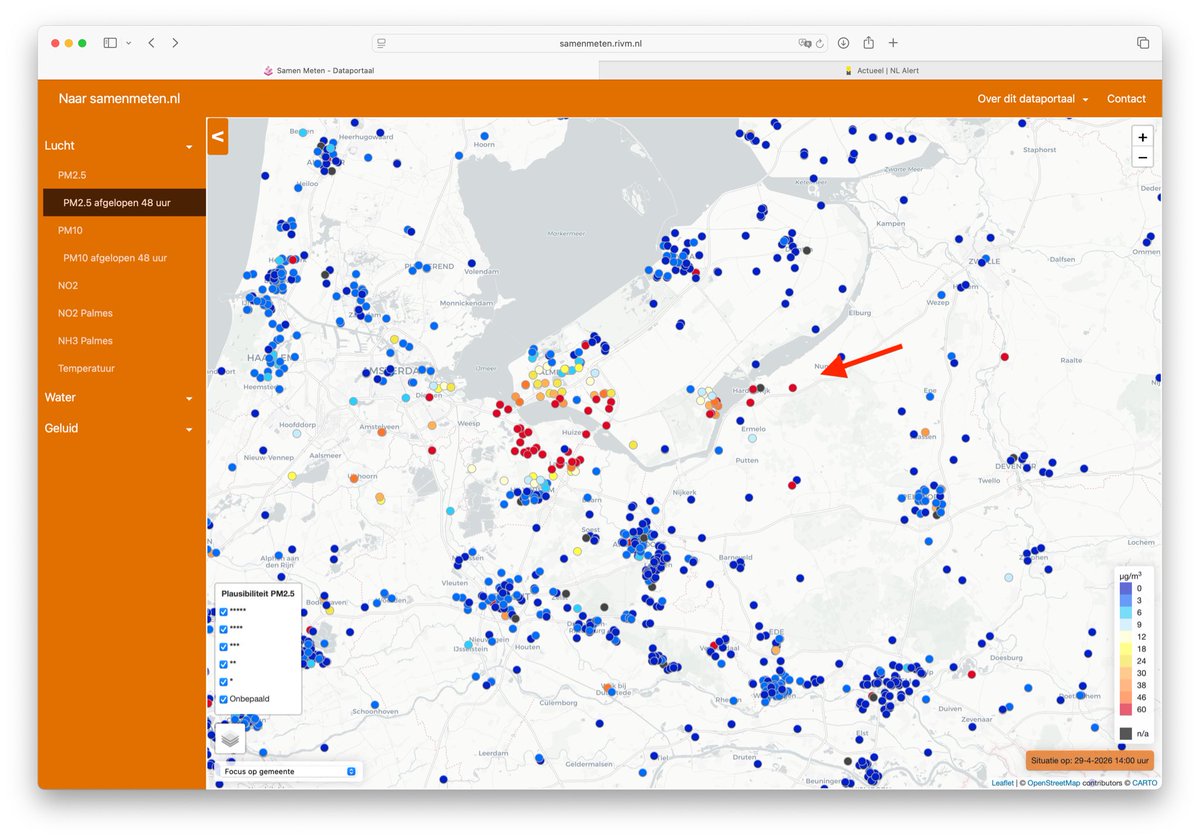Toggle the two-star plausibility checkbox
The image size is (1200, 840).
223,664
